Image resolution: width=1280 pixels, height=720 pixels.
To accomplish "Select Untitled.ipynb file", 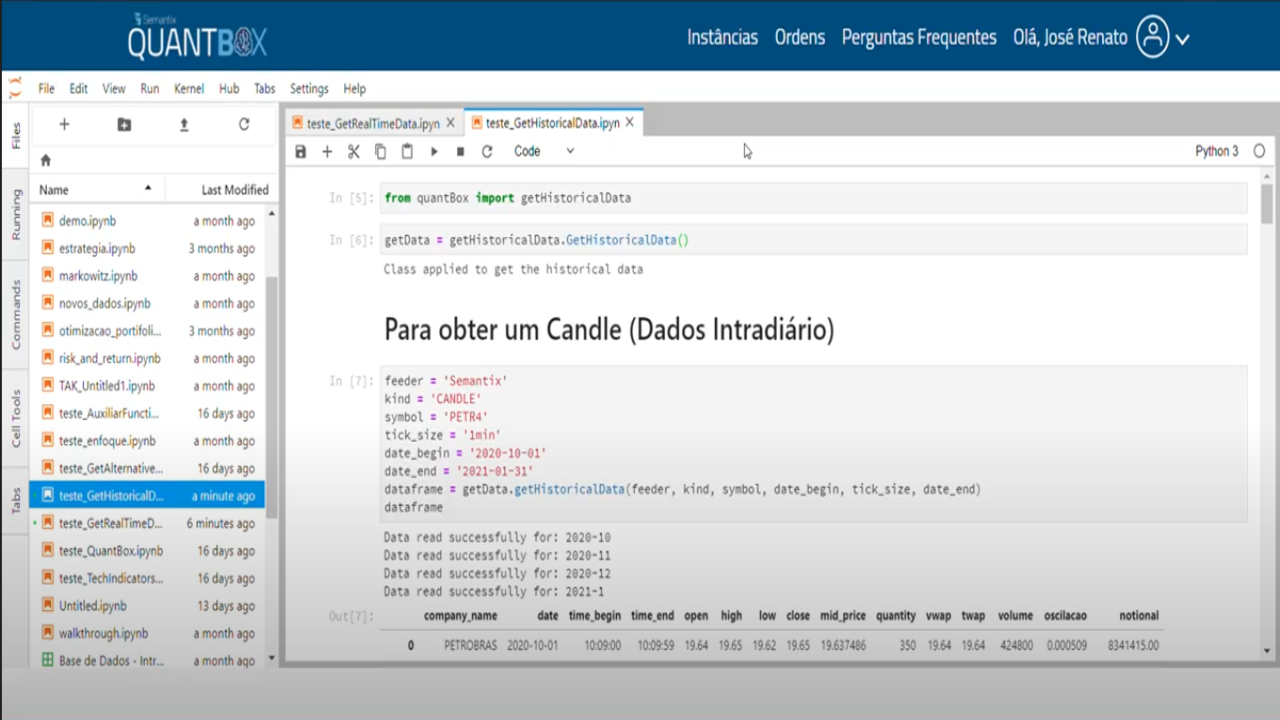I will coord(148,606).
